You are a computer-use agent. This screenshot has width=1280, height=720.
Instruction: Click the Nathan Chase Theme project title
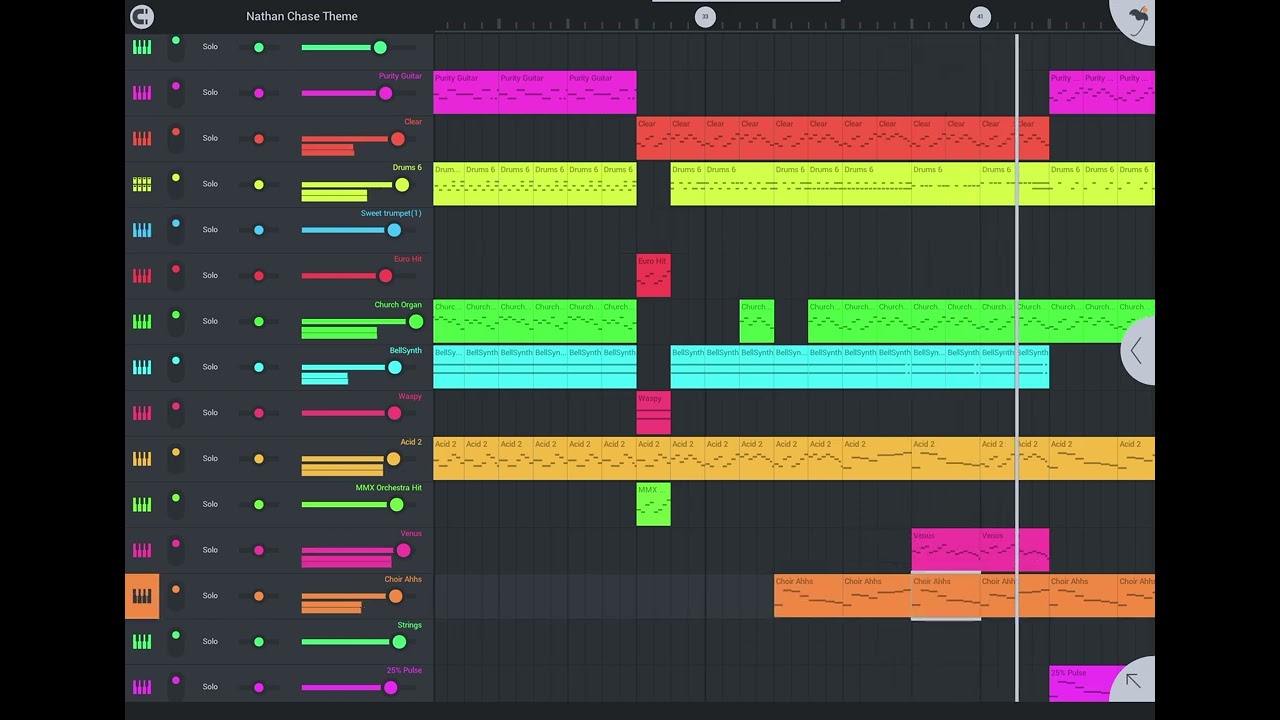[302, 16]
